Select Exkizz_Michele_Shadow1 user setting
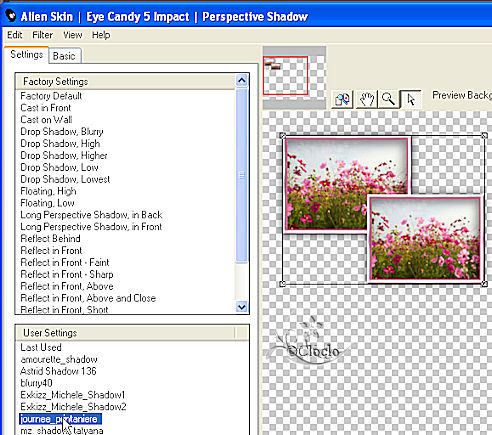This screenshot has height=435, width=492. [x=73, y=395]
